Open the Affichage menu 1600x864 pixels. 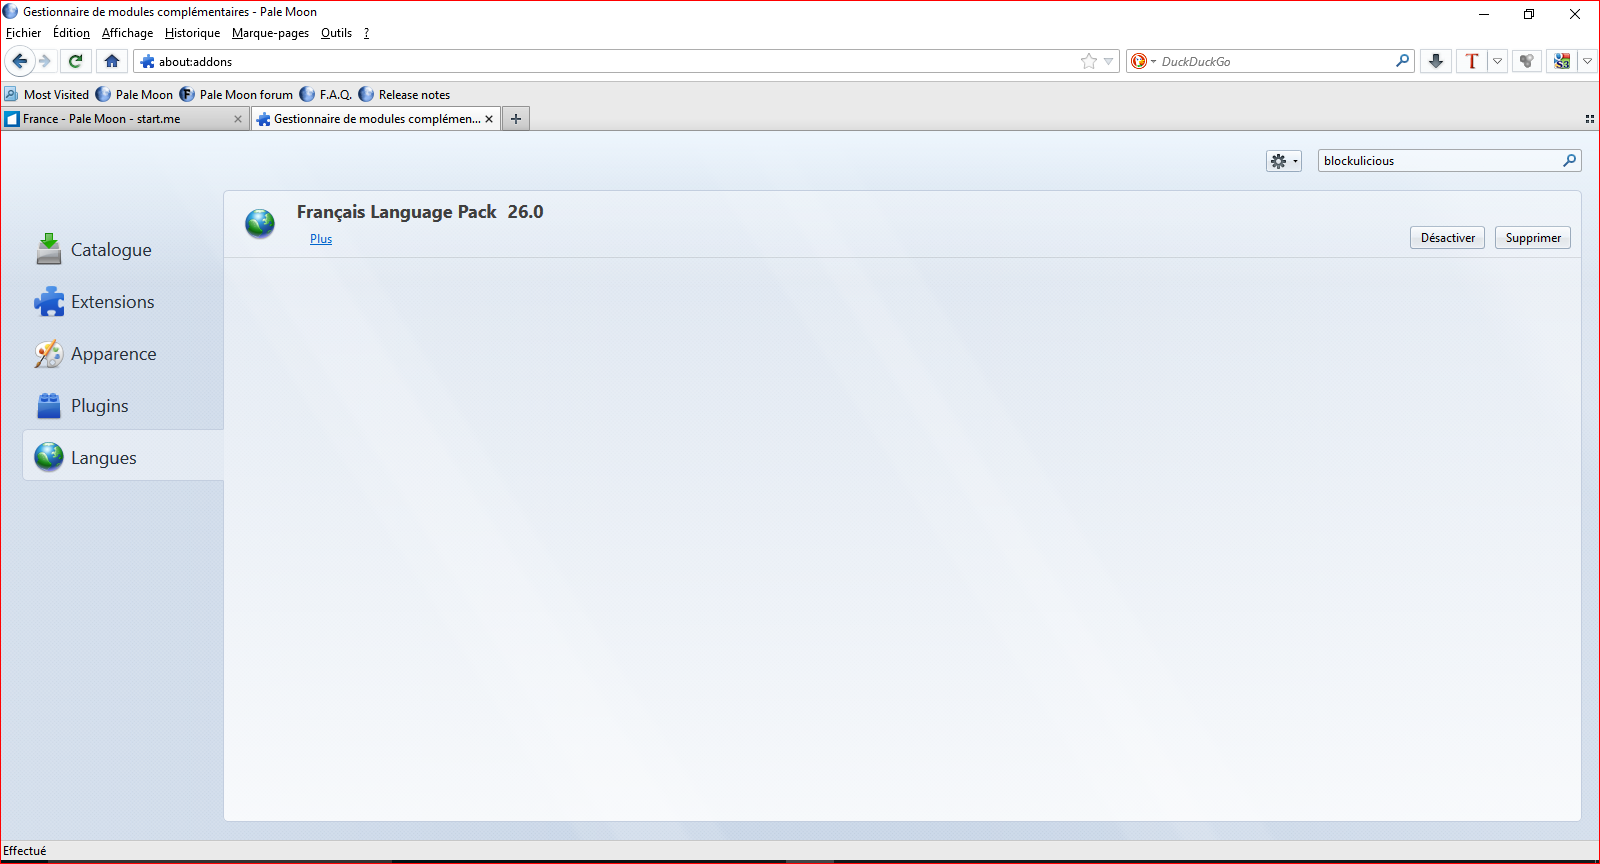[x=128, y=33]
